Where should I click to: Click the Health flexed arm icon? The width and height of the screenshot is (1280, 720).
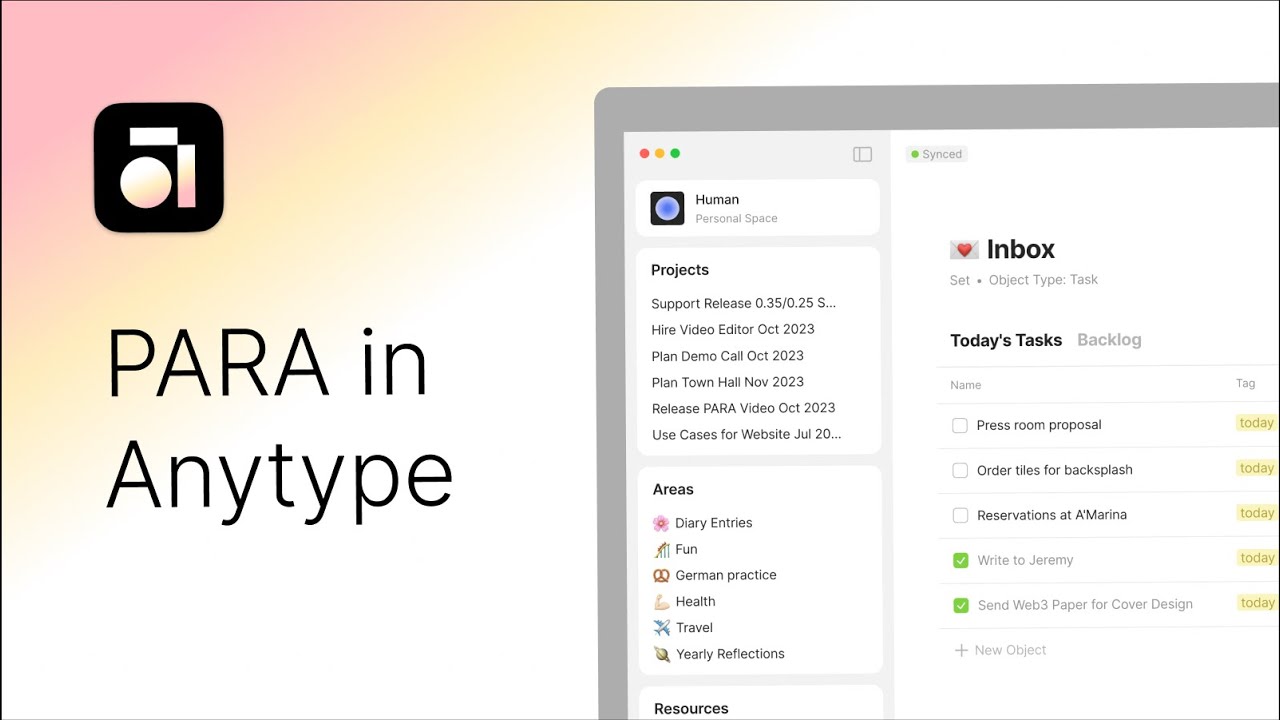pos(661,601)
